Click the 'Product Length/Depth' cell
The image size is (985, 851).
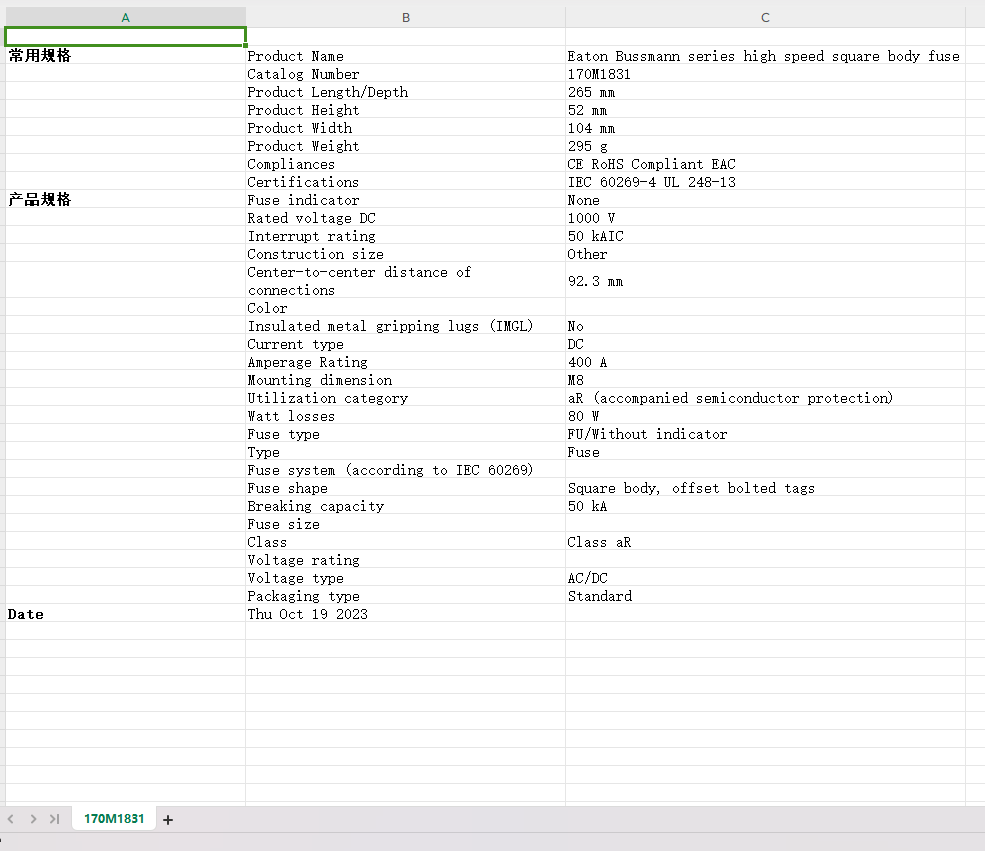coord(406,92)
